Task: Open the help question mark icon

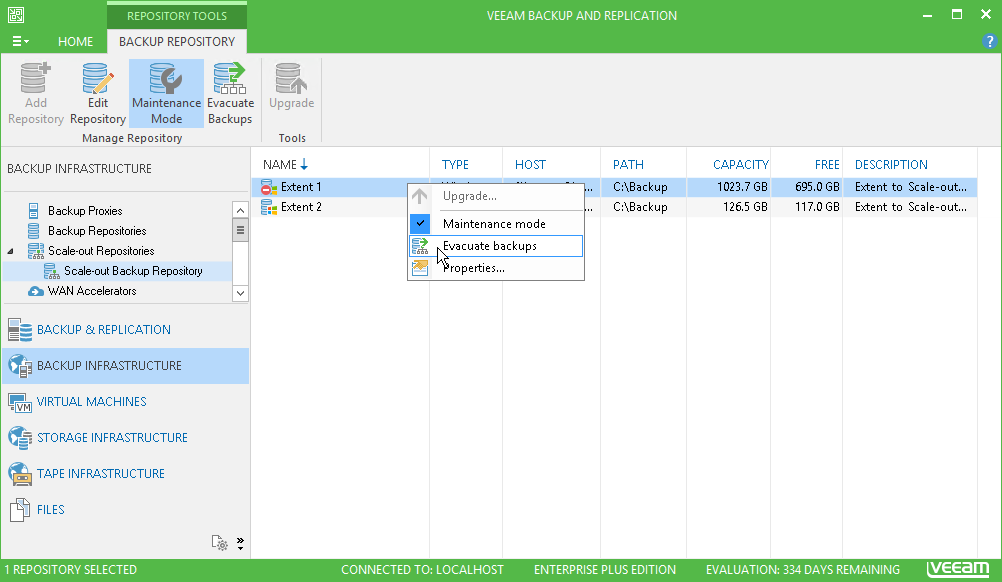Action: 989,42
